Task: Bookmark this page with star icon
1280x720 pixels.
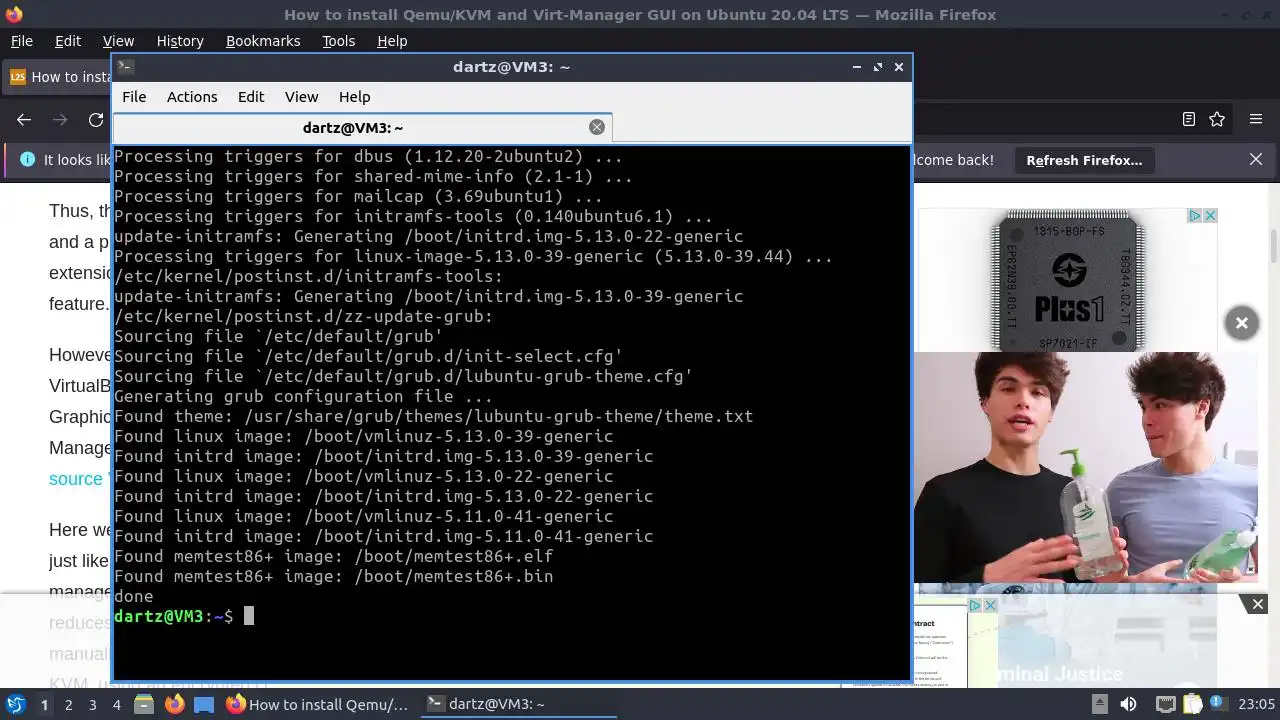Action: click(x=1217, y=119)
